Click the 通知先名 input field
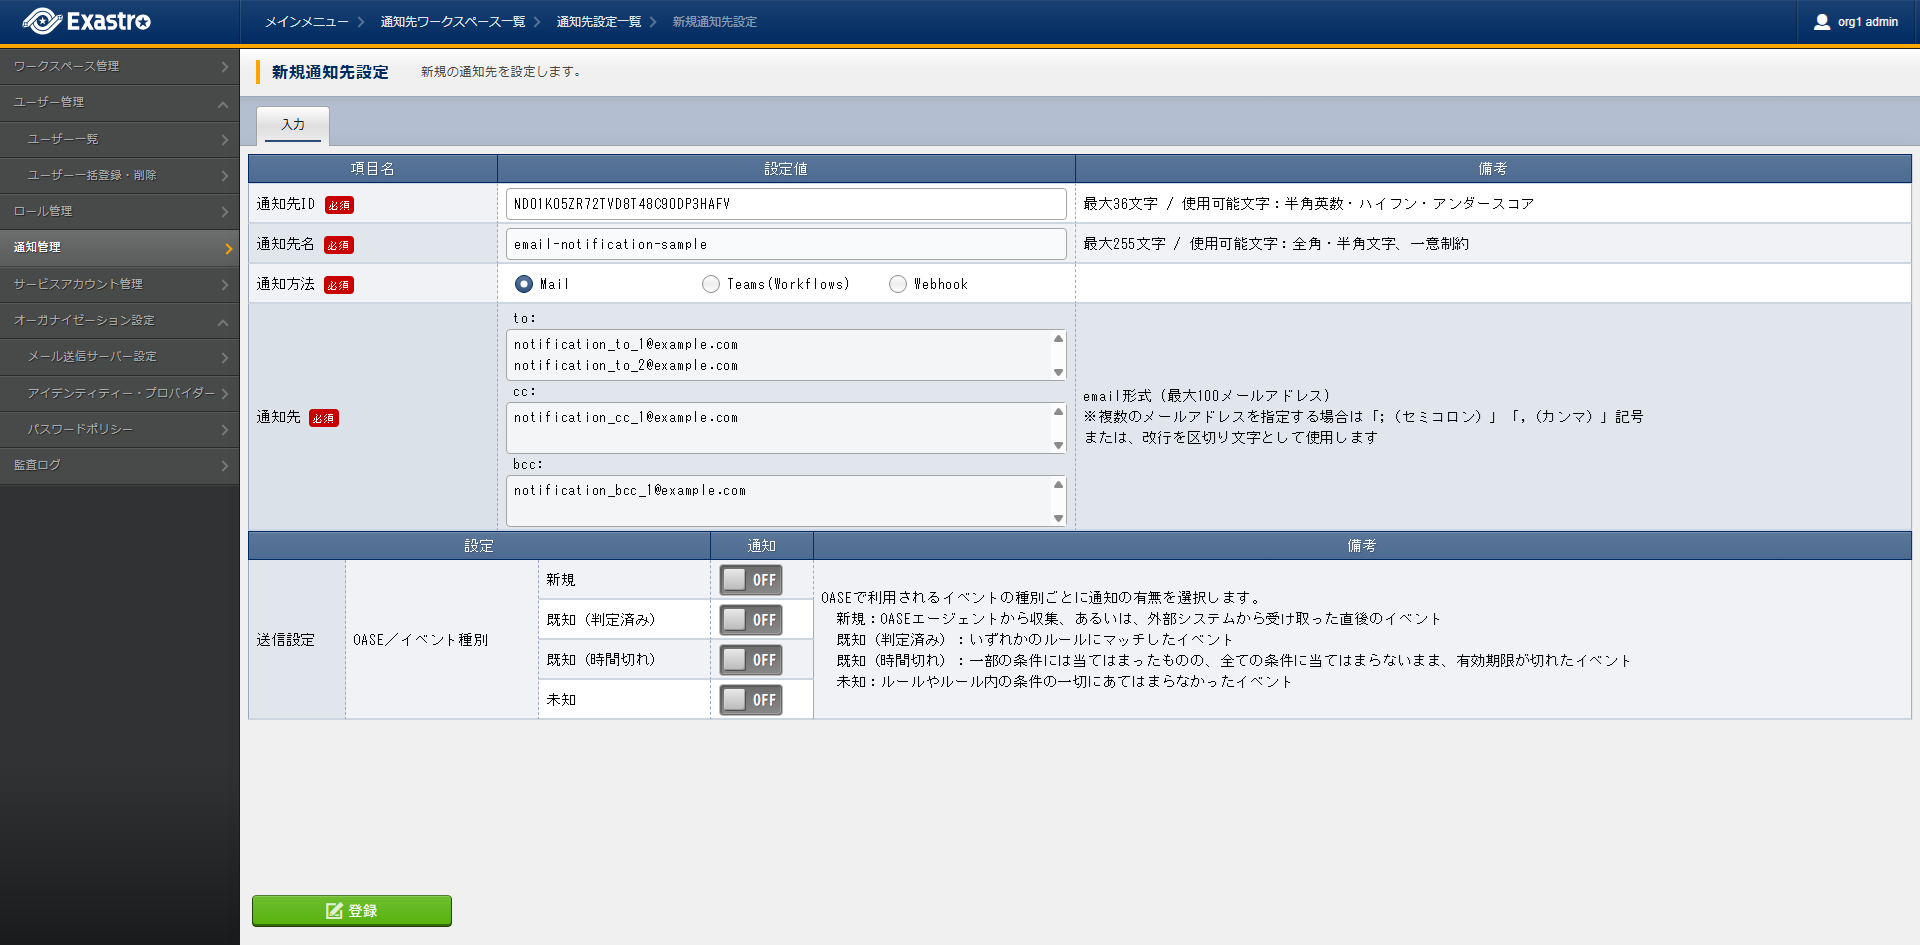The width and height of the screenshot is (1920, 945). point(785,244)
